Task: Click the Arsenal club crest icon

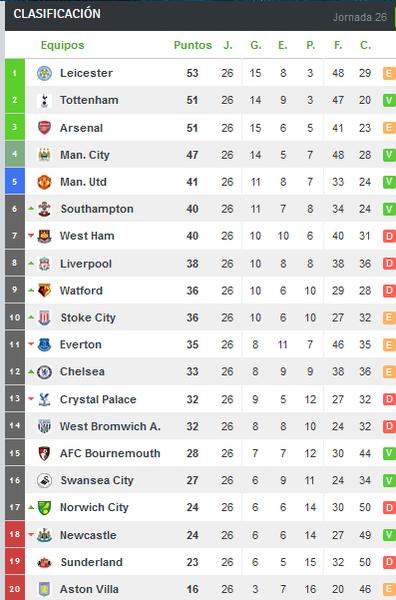Action: (44, 128)
